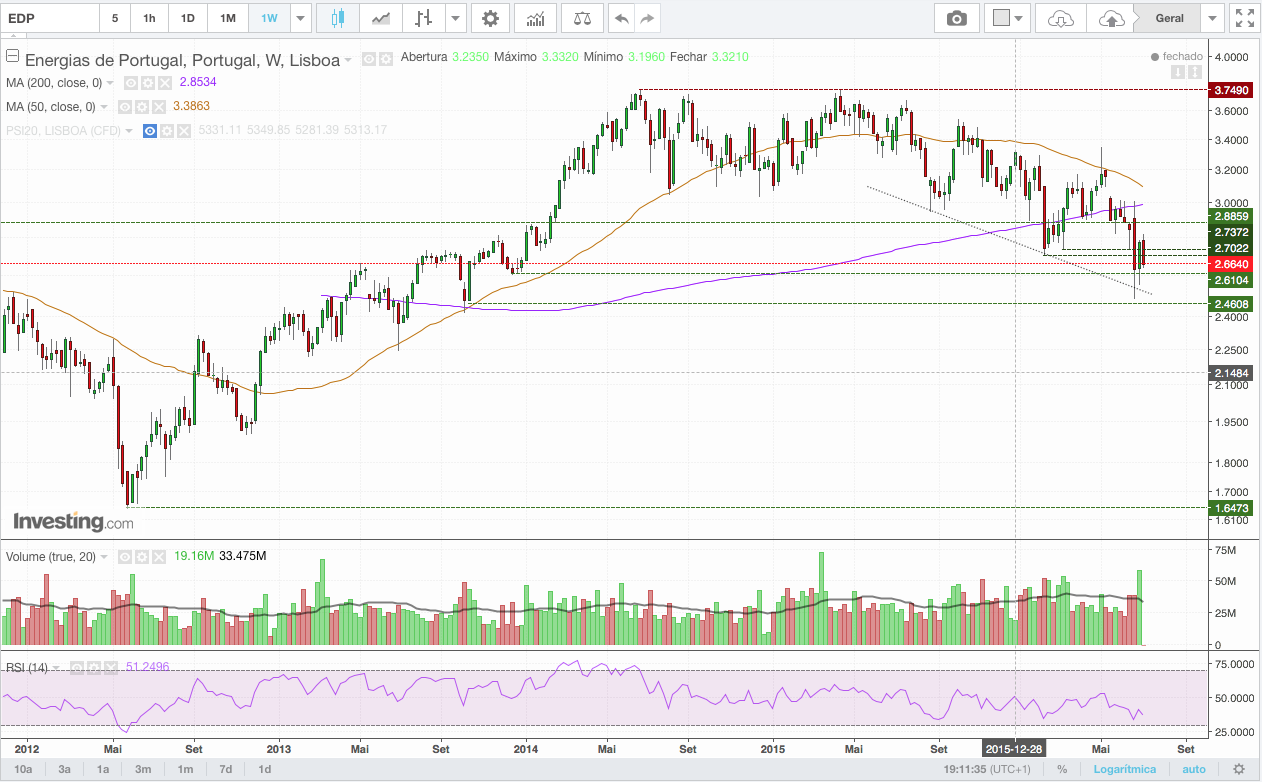The width and height of the screenshot is (1262, 782).
Task: Select the OHLC bars chart type
Action: coord(423,18)
